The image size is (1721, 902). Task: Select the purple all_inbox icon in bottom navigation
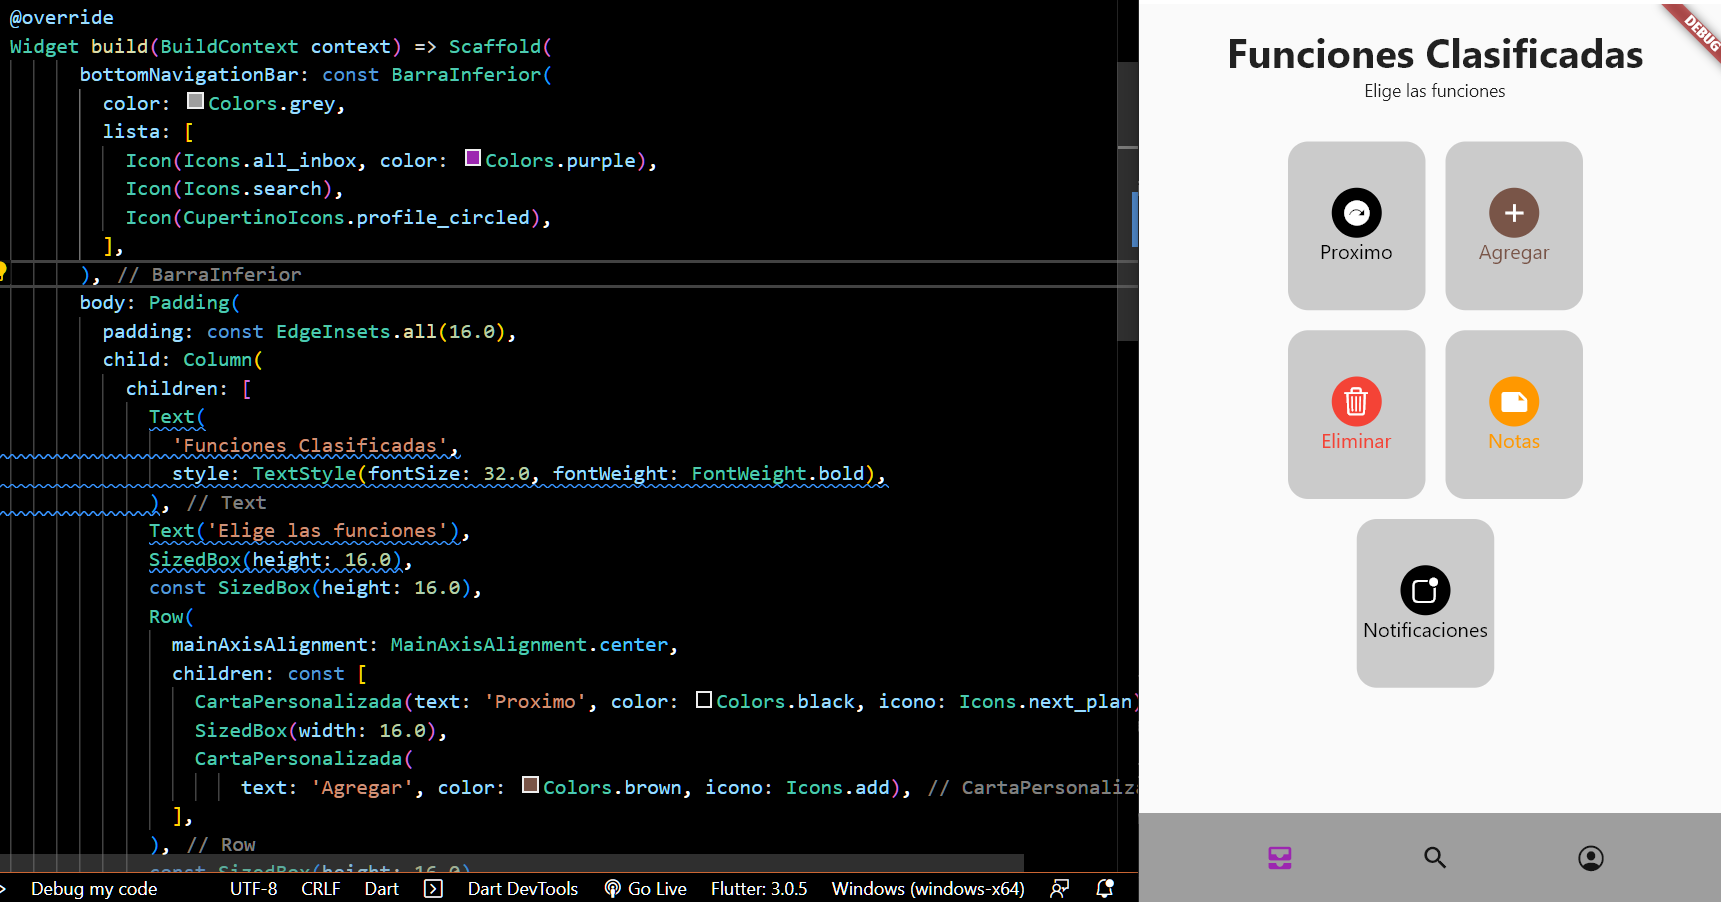point(1279,857)
